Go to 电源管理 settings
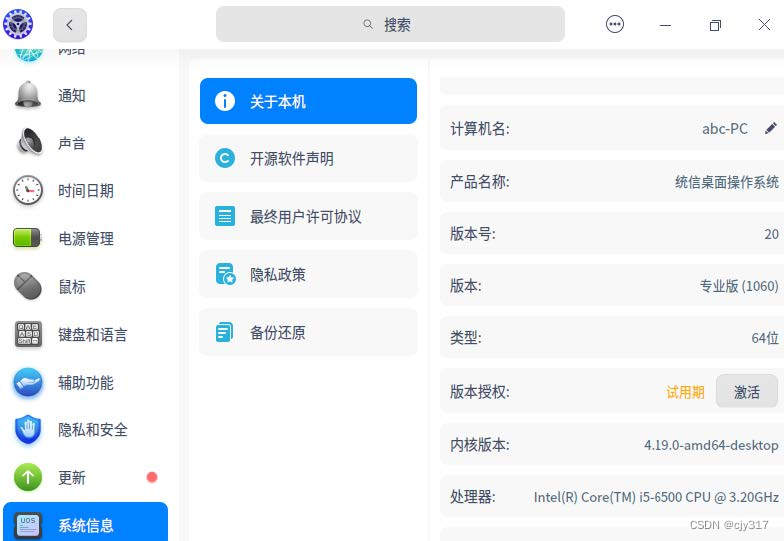The height and width of the screenshot is (541, 784). 86,238
